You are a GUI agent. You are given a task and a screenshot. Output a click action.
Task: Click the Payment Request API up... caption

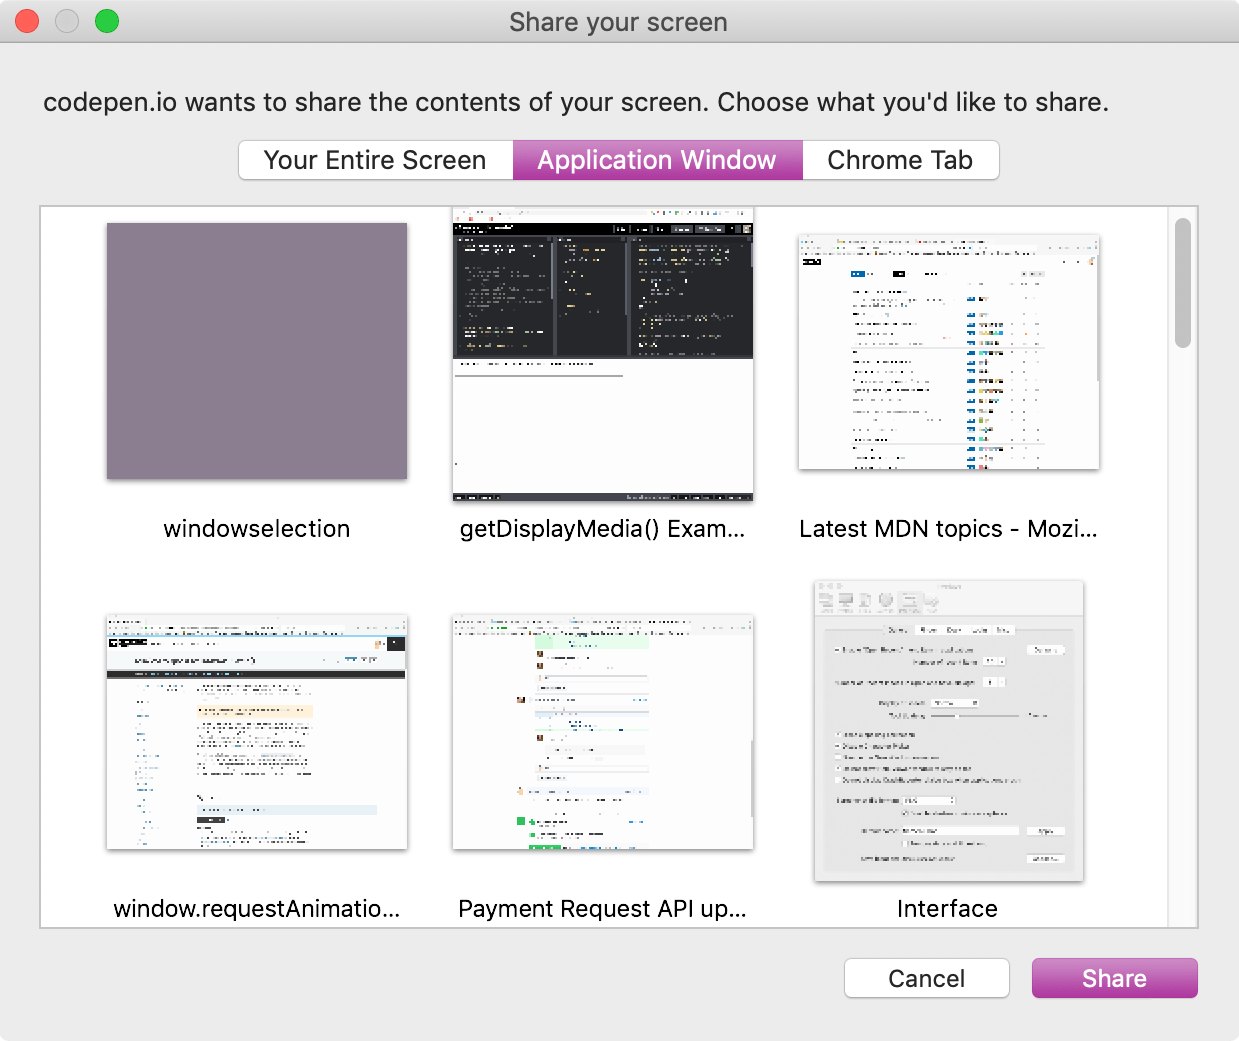[602, 909]
